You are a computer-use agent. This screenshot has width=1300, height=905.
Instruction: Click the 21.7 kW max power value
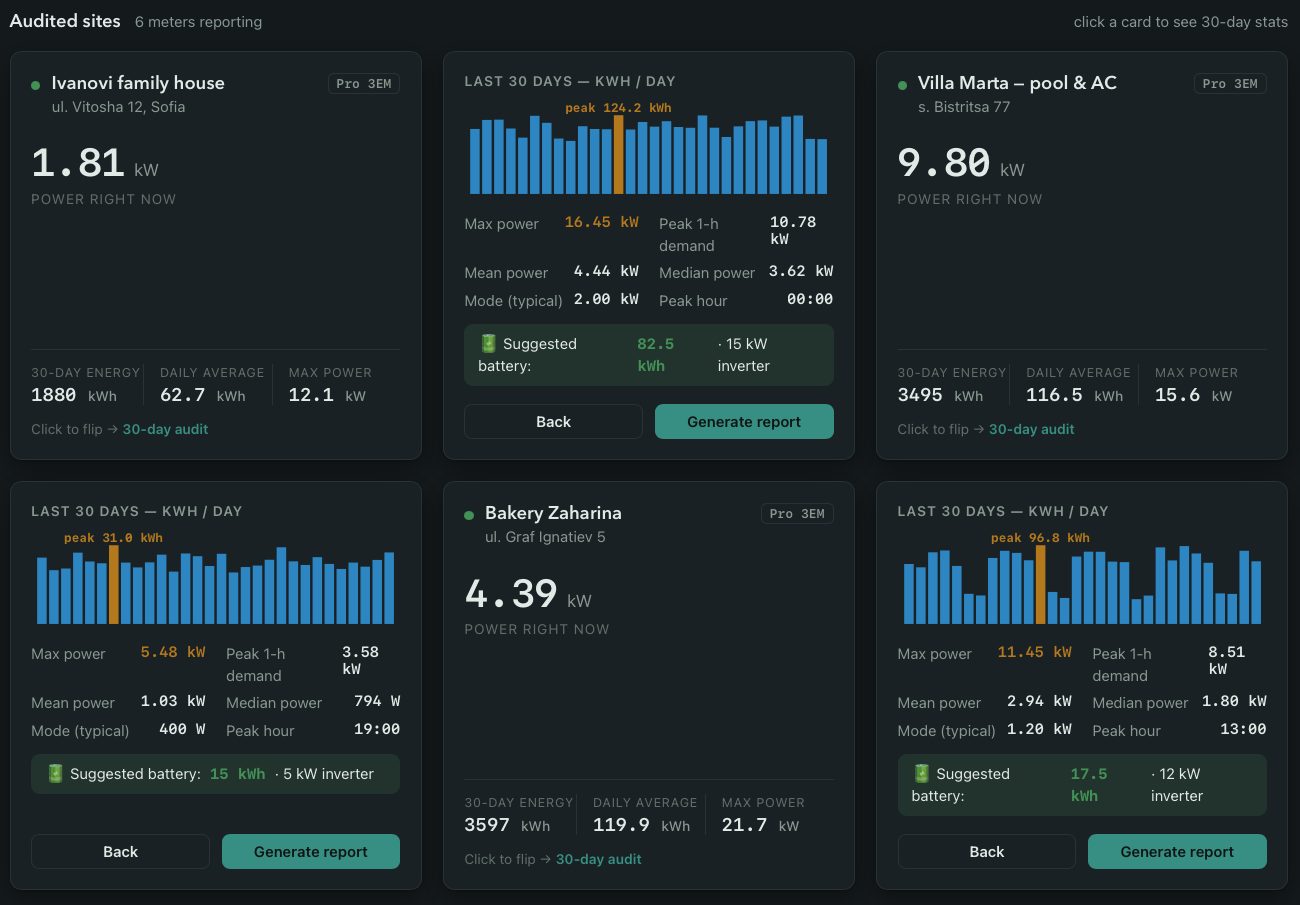(x=760, y=825)
